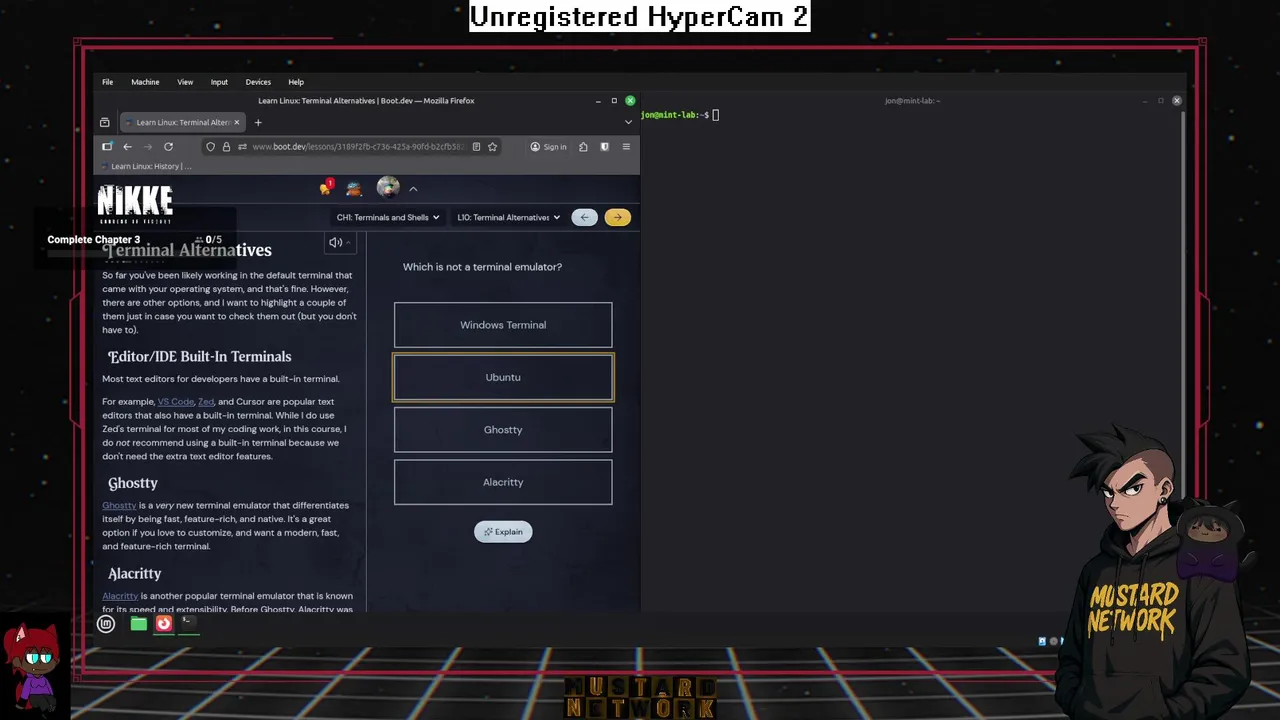Click the boot.dev URL address field
1280x720 pixels.
[x=358, y=147]
